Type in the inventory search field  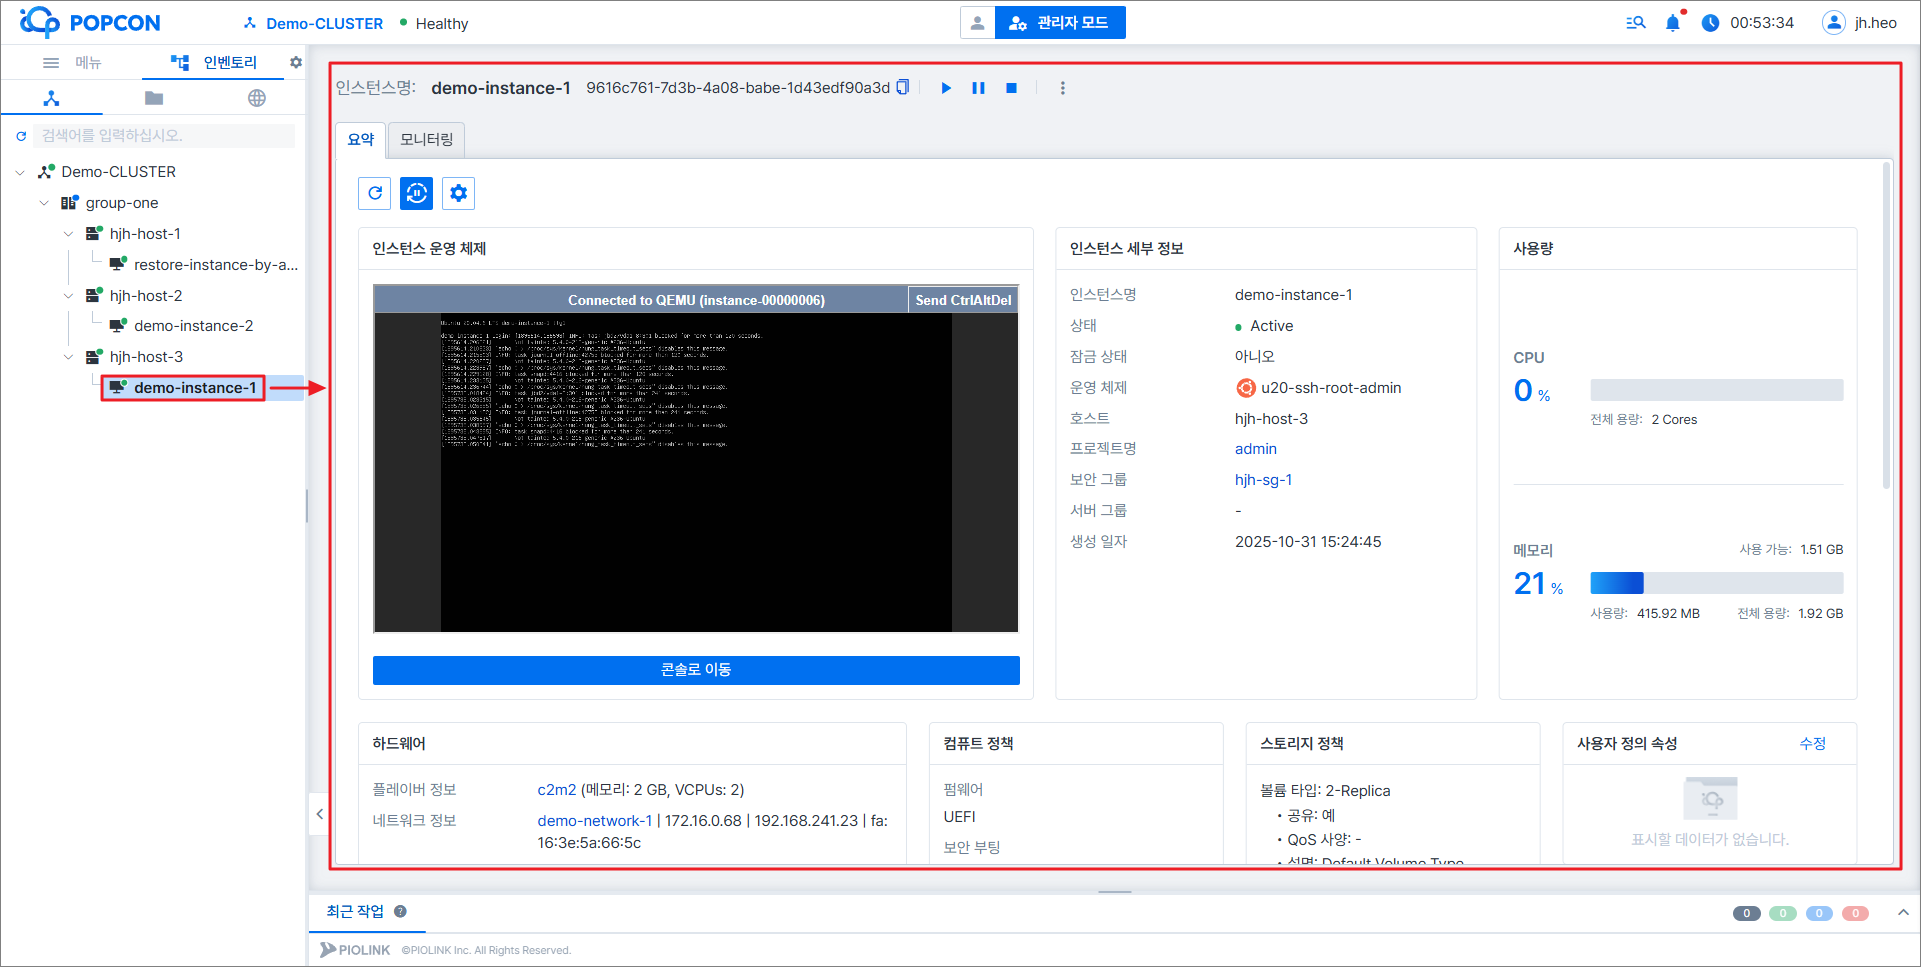[165, 136]
